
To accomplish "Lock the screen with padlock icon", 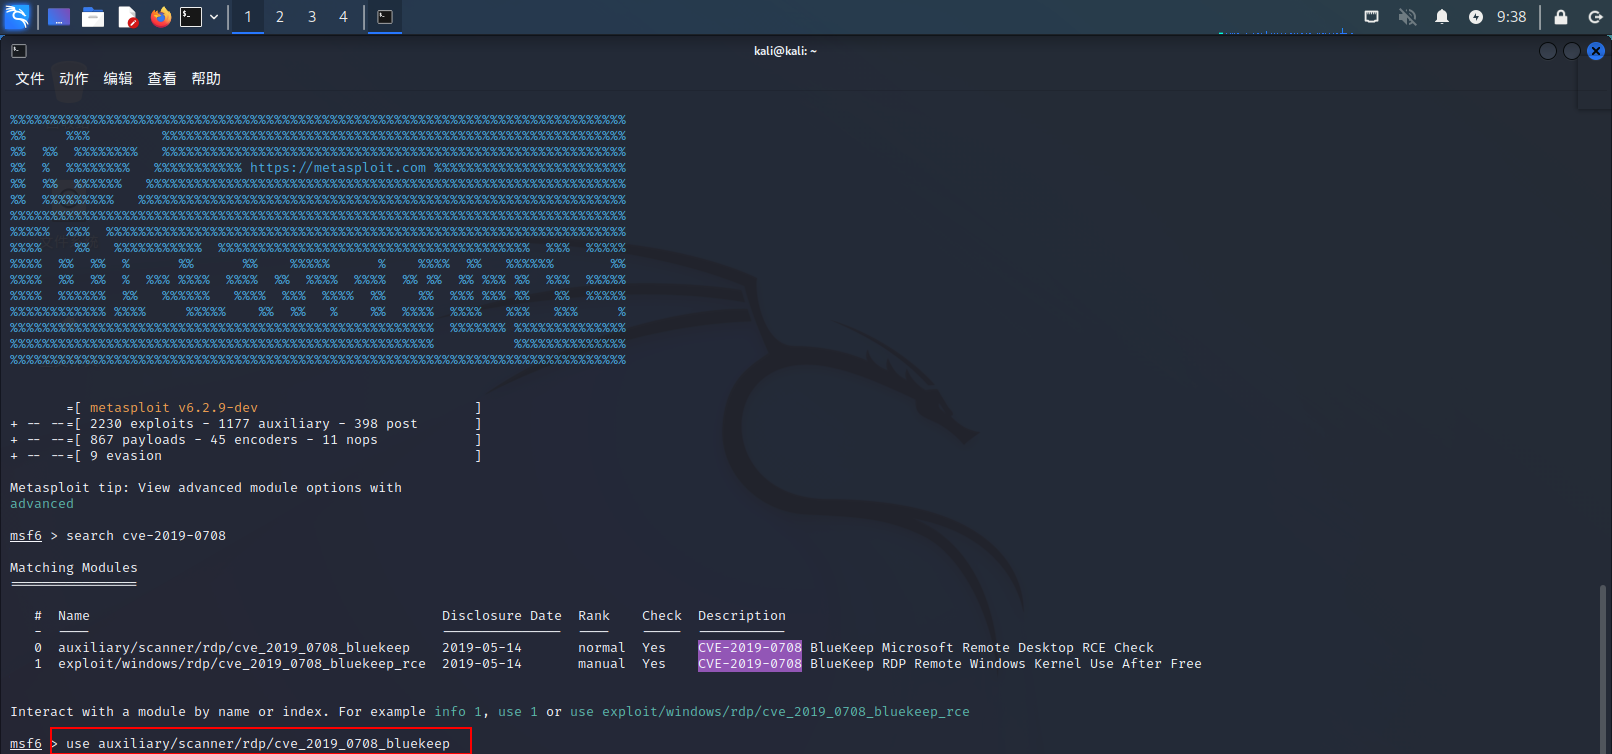I will point(1561,17).
